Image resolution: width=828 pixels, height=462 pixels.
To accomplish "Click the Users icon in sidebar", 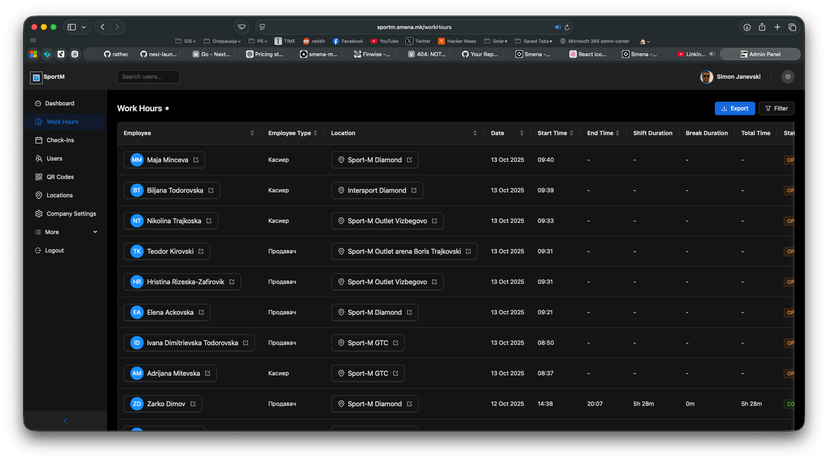I will point(39,158).
